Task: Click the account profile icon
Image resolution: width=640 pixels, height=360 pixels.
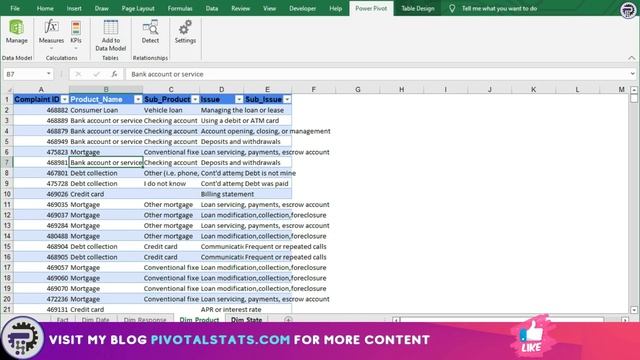Action: coord(628,10)
